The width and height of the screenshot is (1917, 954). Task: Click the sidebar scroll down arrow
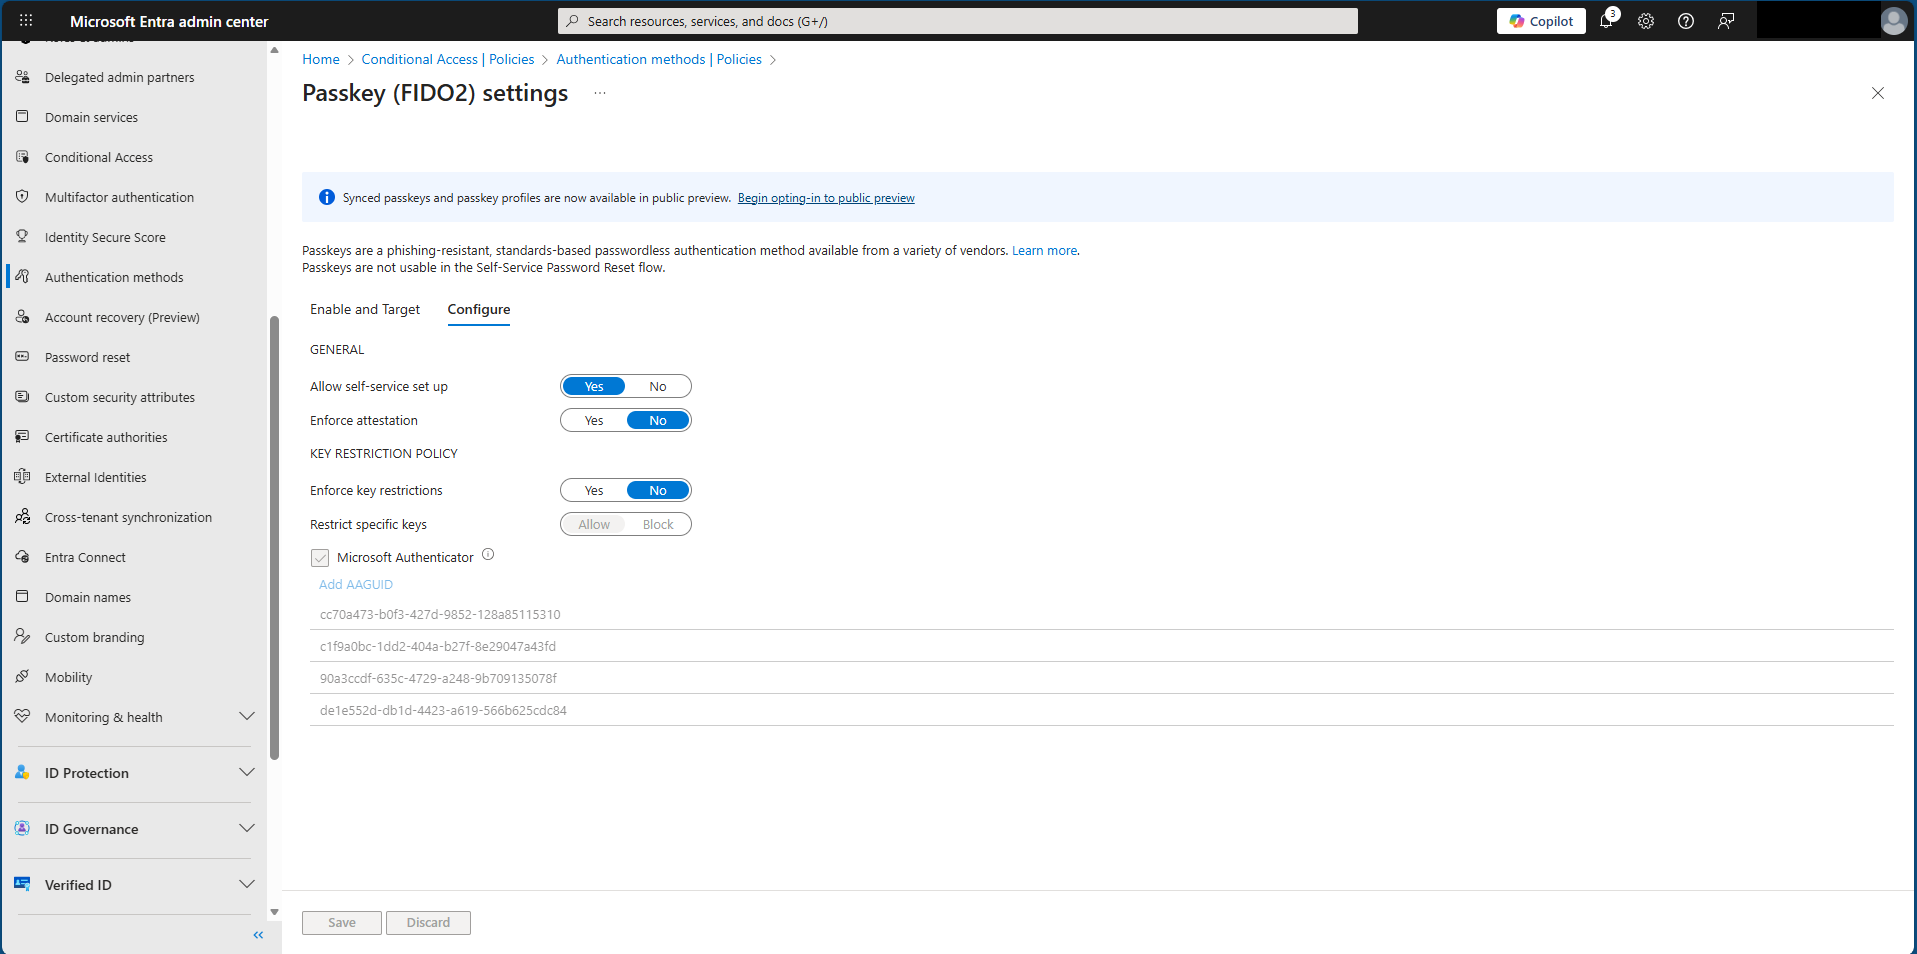click(x=274, y=912)
